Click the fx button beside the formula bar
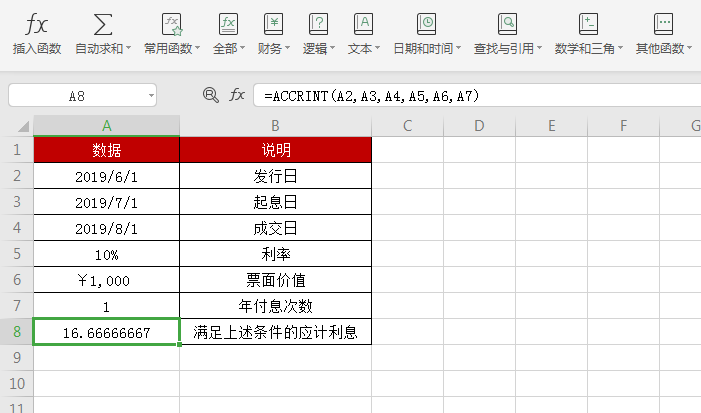 pyautogui.click(x=237, y=95)
